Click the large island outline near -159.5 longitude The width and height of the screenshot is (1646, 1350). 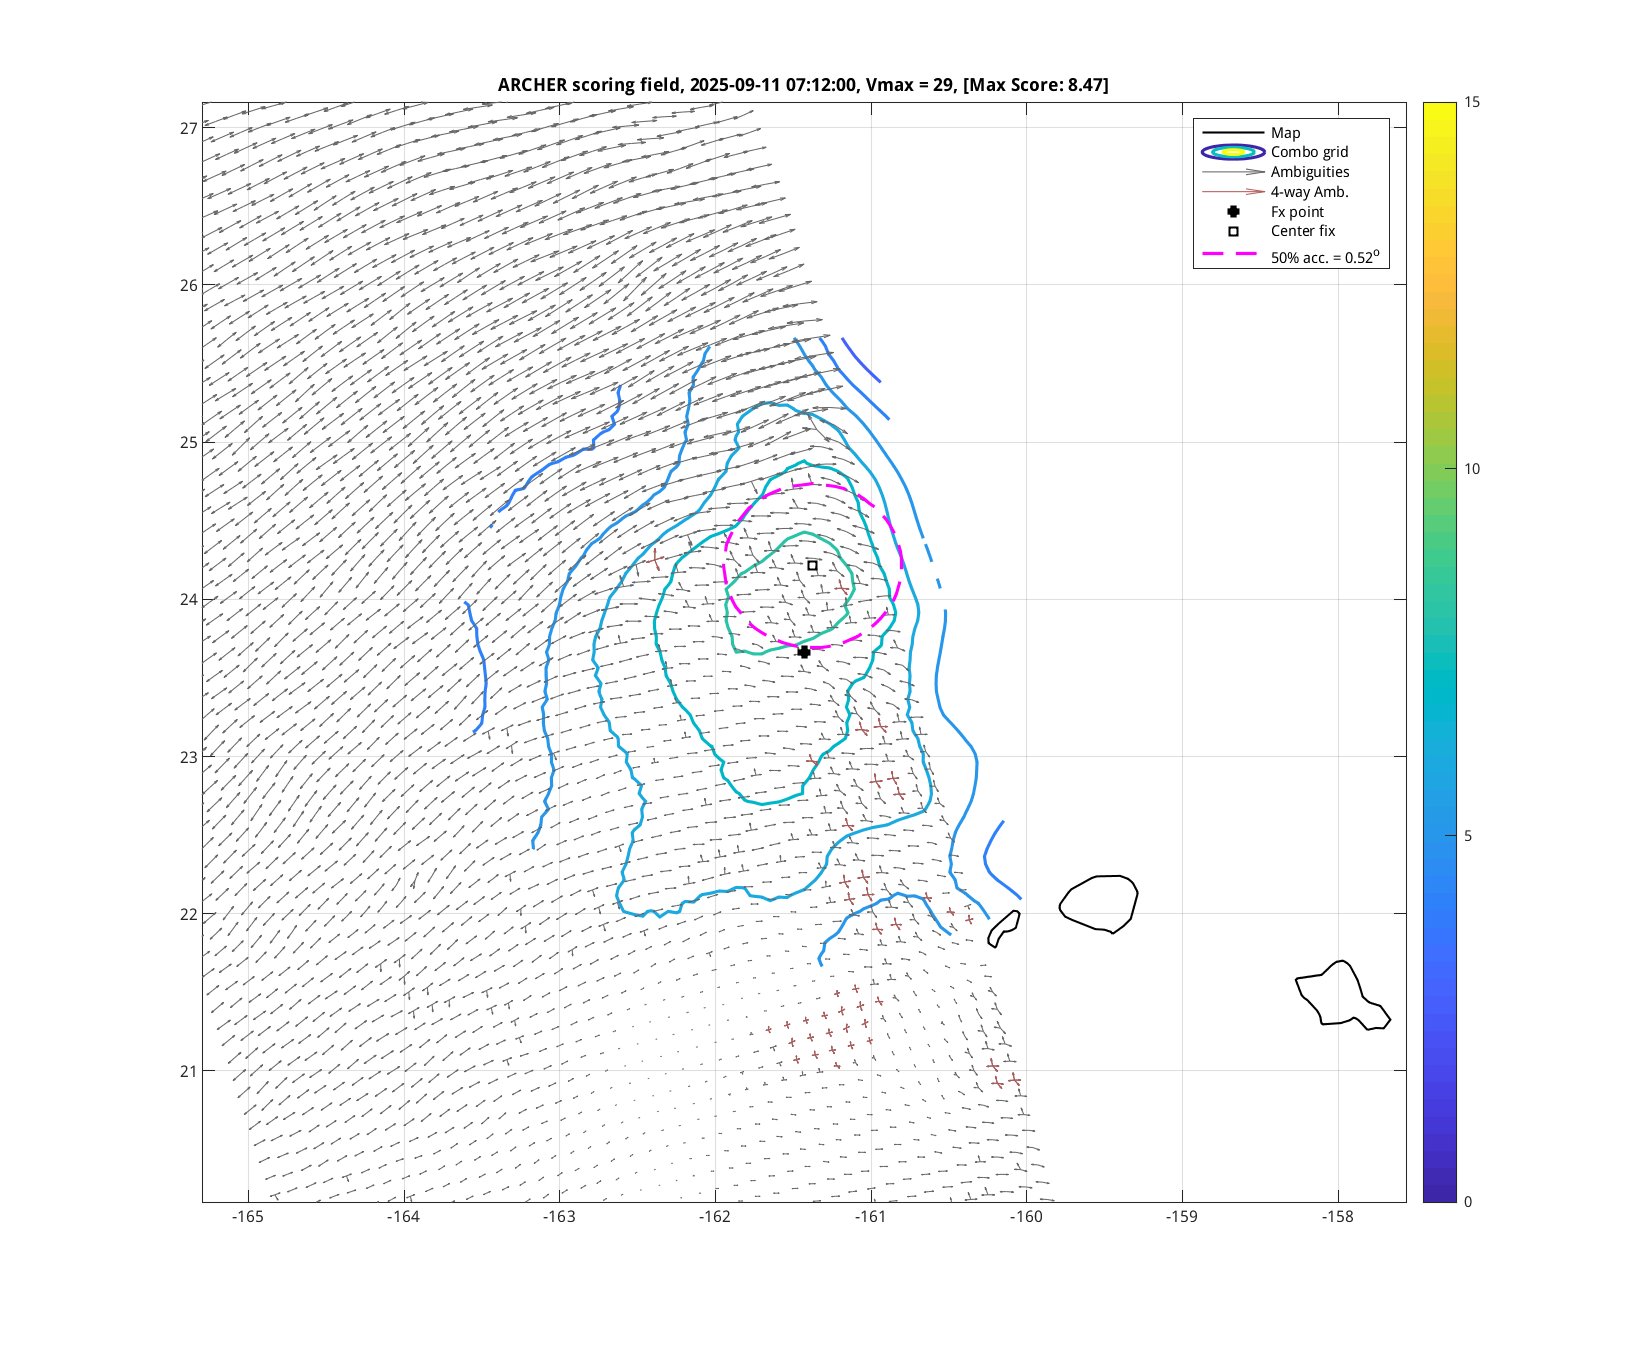tap(1098, 904)
